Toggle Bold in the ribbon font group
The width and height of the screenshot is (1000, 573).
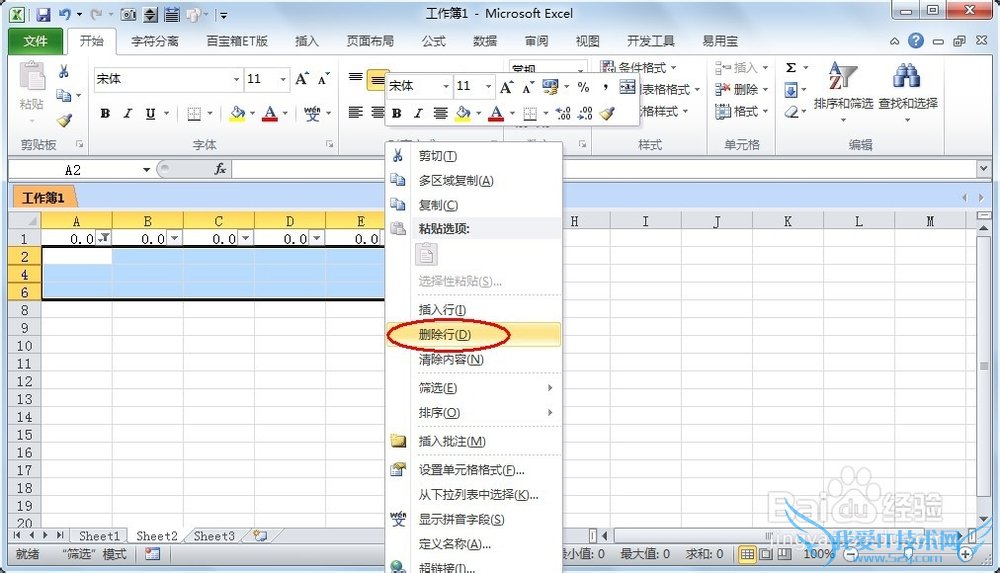[x=105, y=114]
